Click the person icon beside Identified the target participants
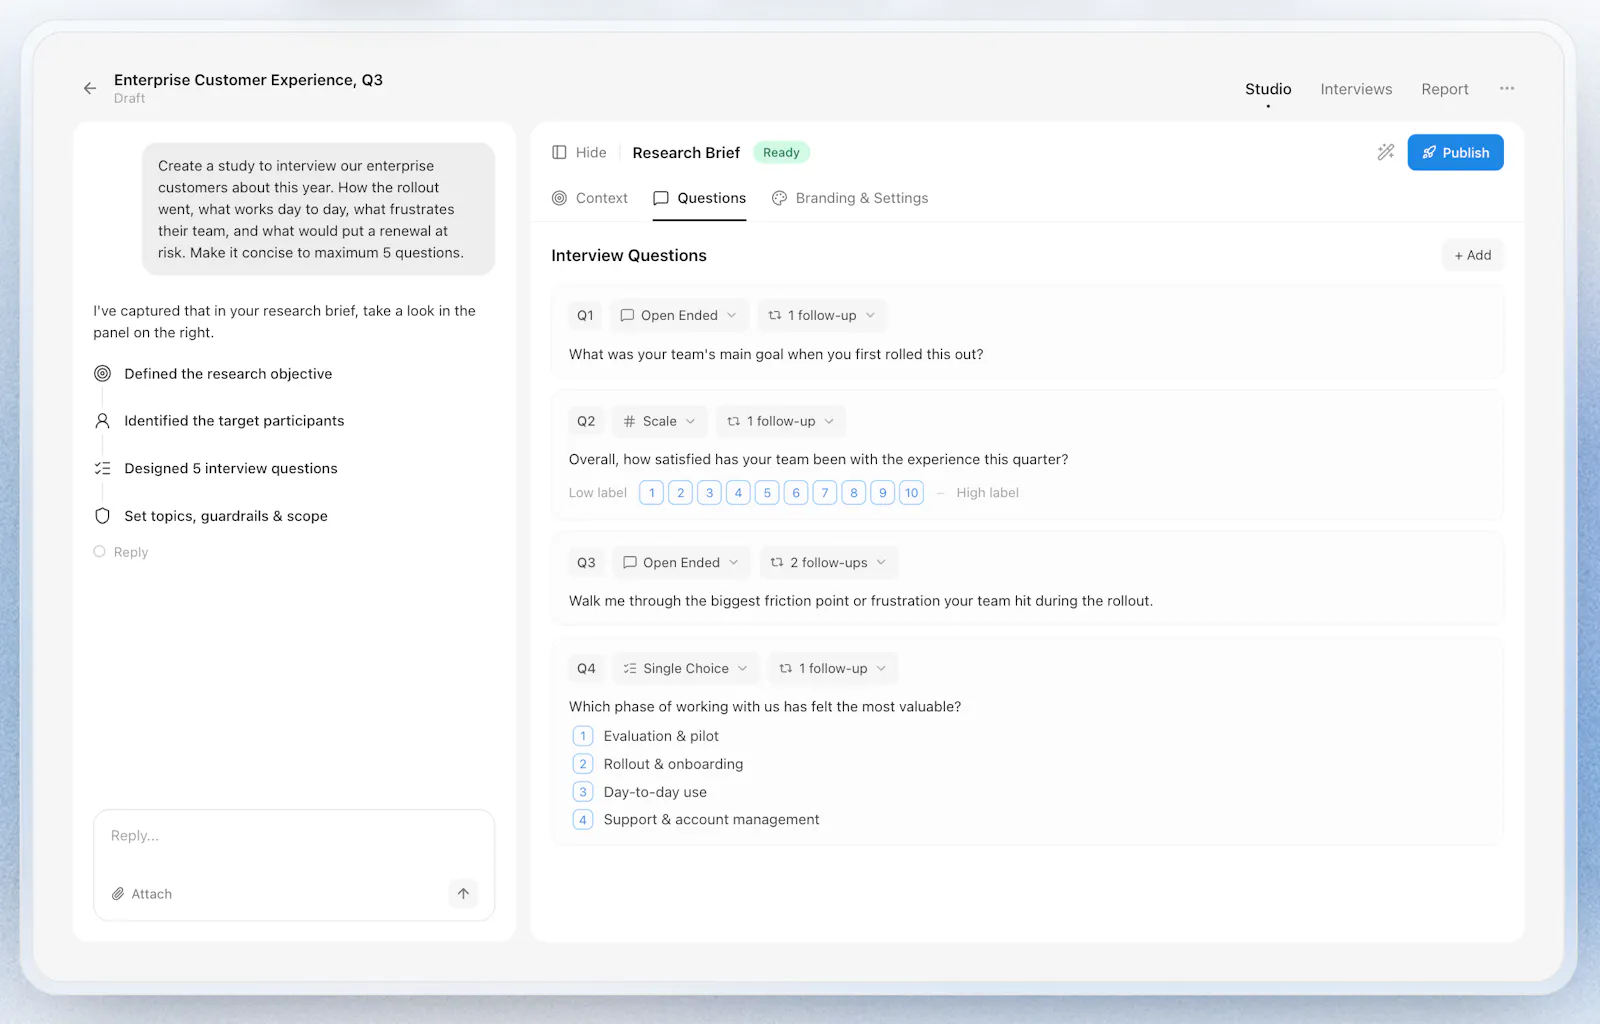Viewport: 1600px width, 1024px height. pos(102,421)
